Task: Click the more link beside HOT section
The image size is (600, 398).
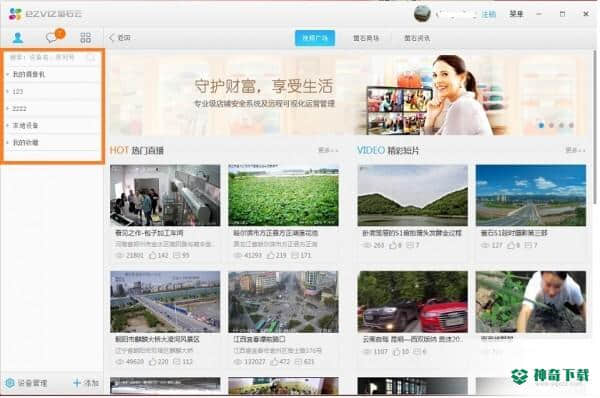Action: pyautogui.click(x=328, y=150)
